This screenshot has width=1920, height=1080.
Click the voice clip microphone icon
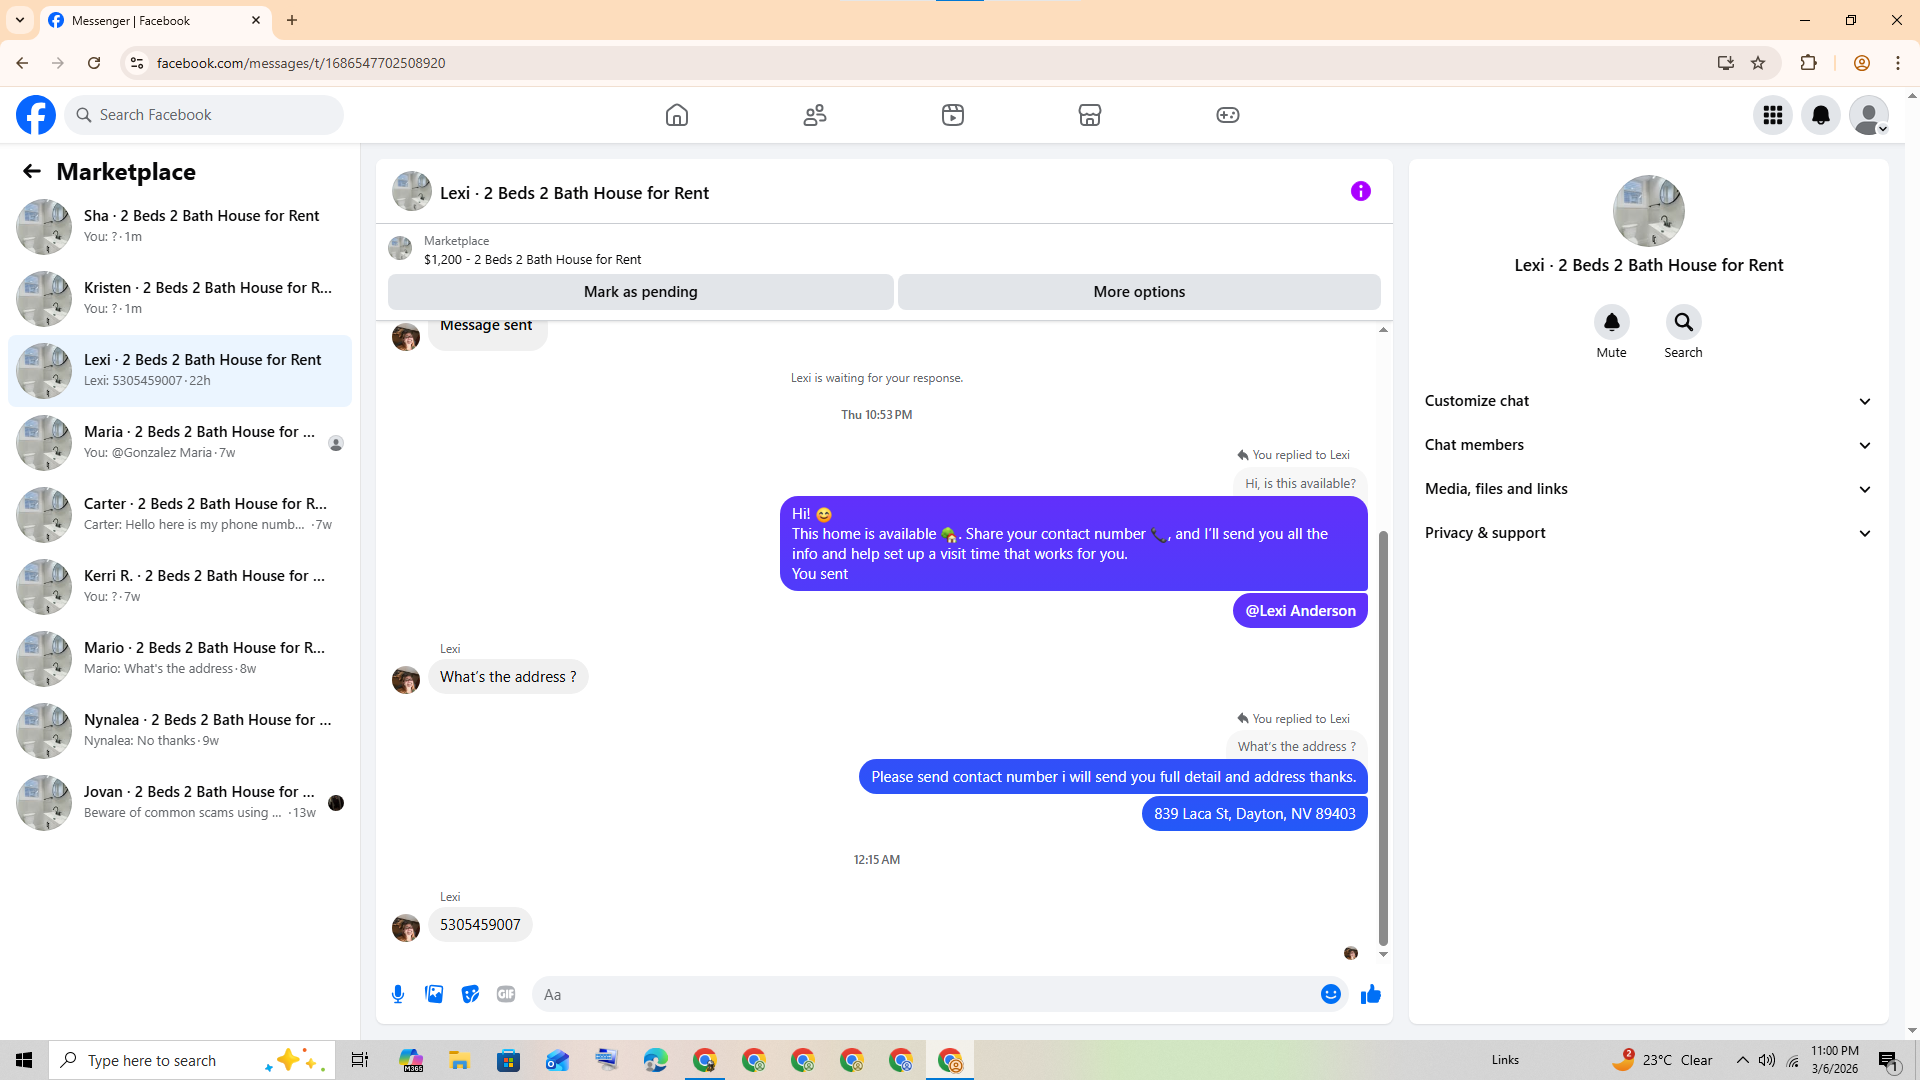398,994
